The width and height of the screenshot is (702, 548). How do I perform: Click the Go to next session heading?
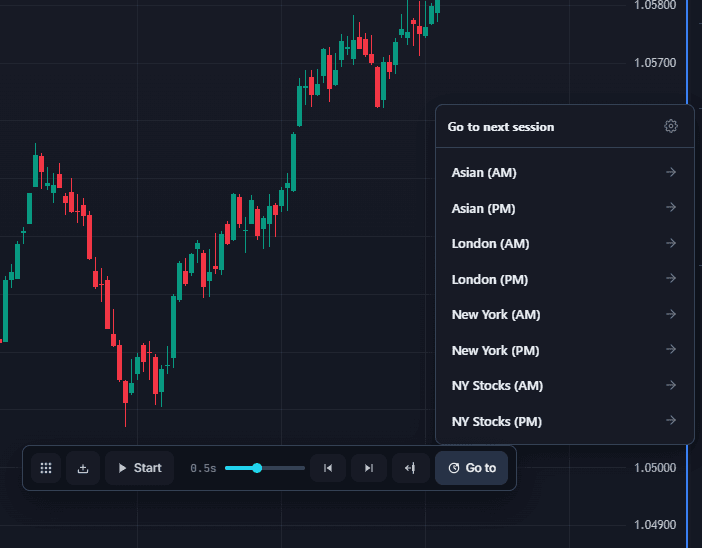pos(501,127)
